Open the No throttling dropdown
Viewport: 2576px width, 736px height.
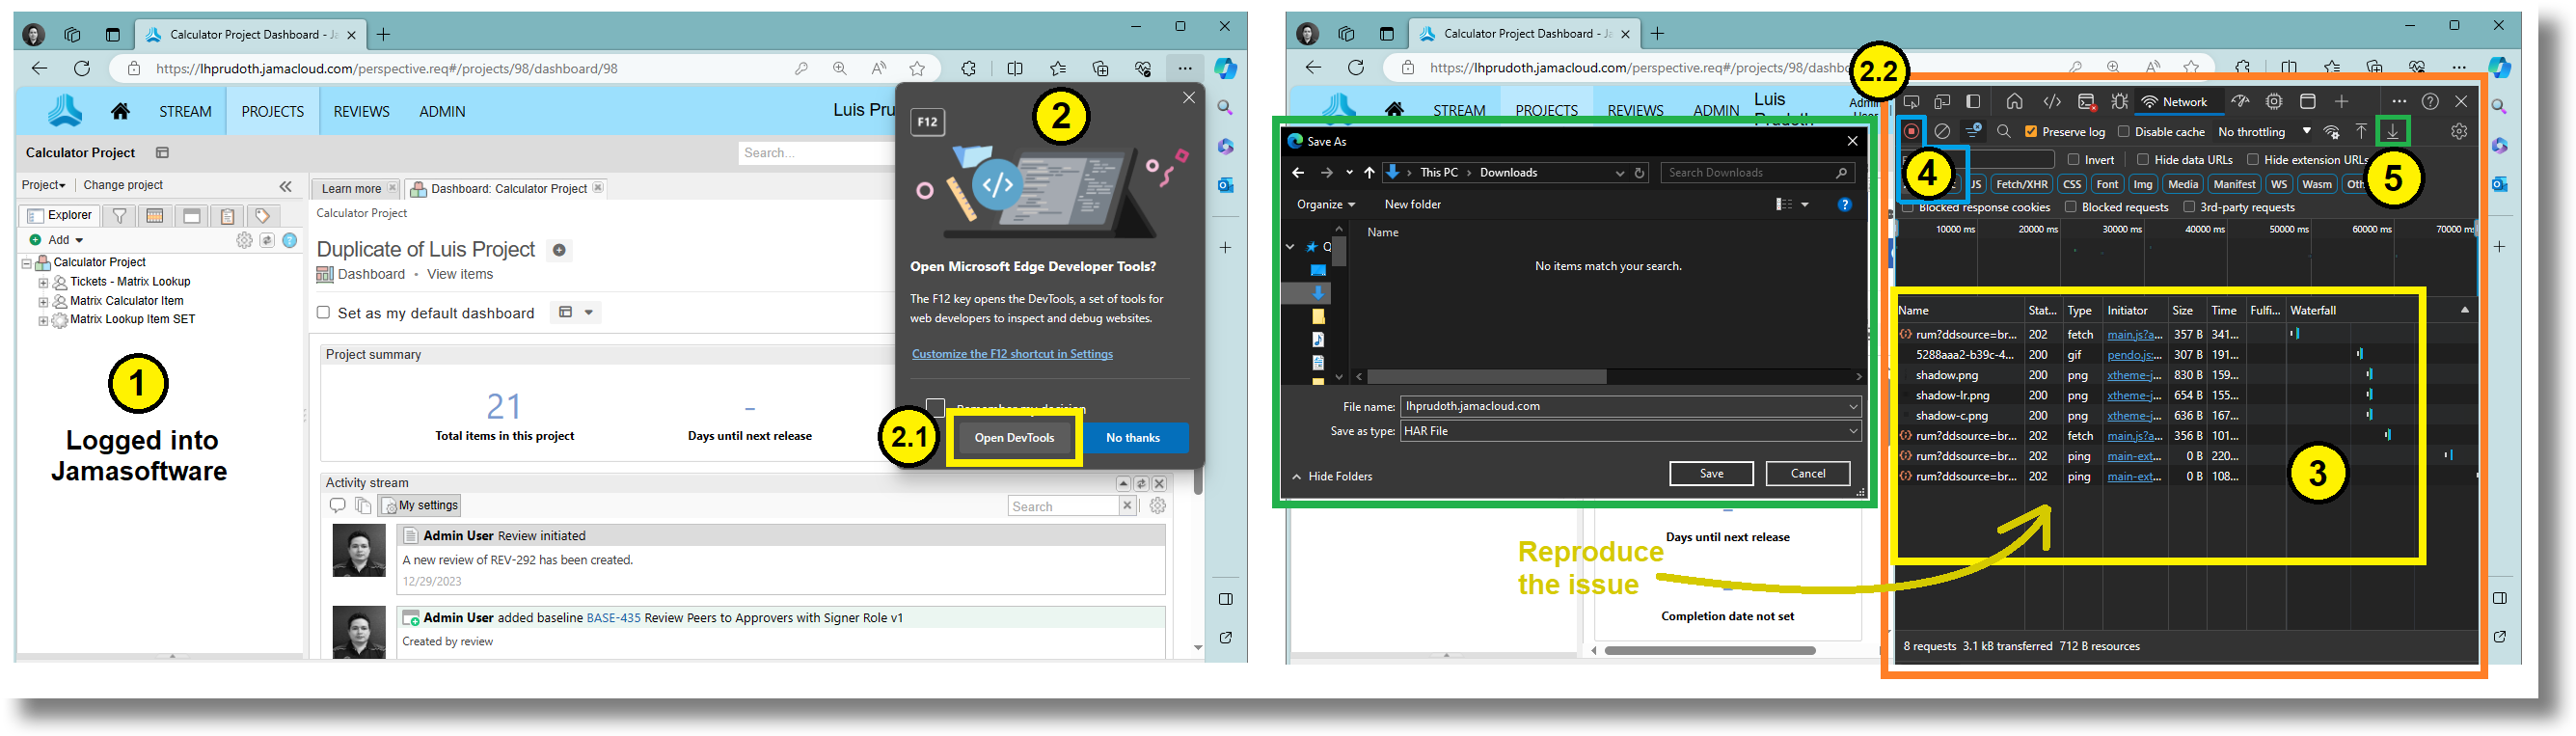tap(2264, 131)
